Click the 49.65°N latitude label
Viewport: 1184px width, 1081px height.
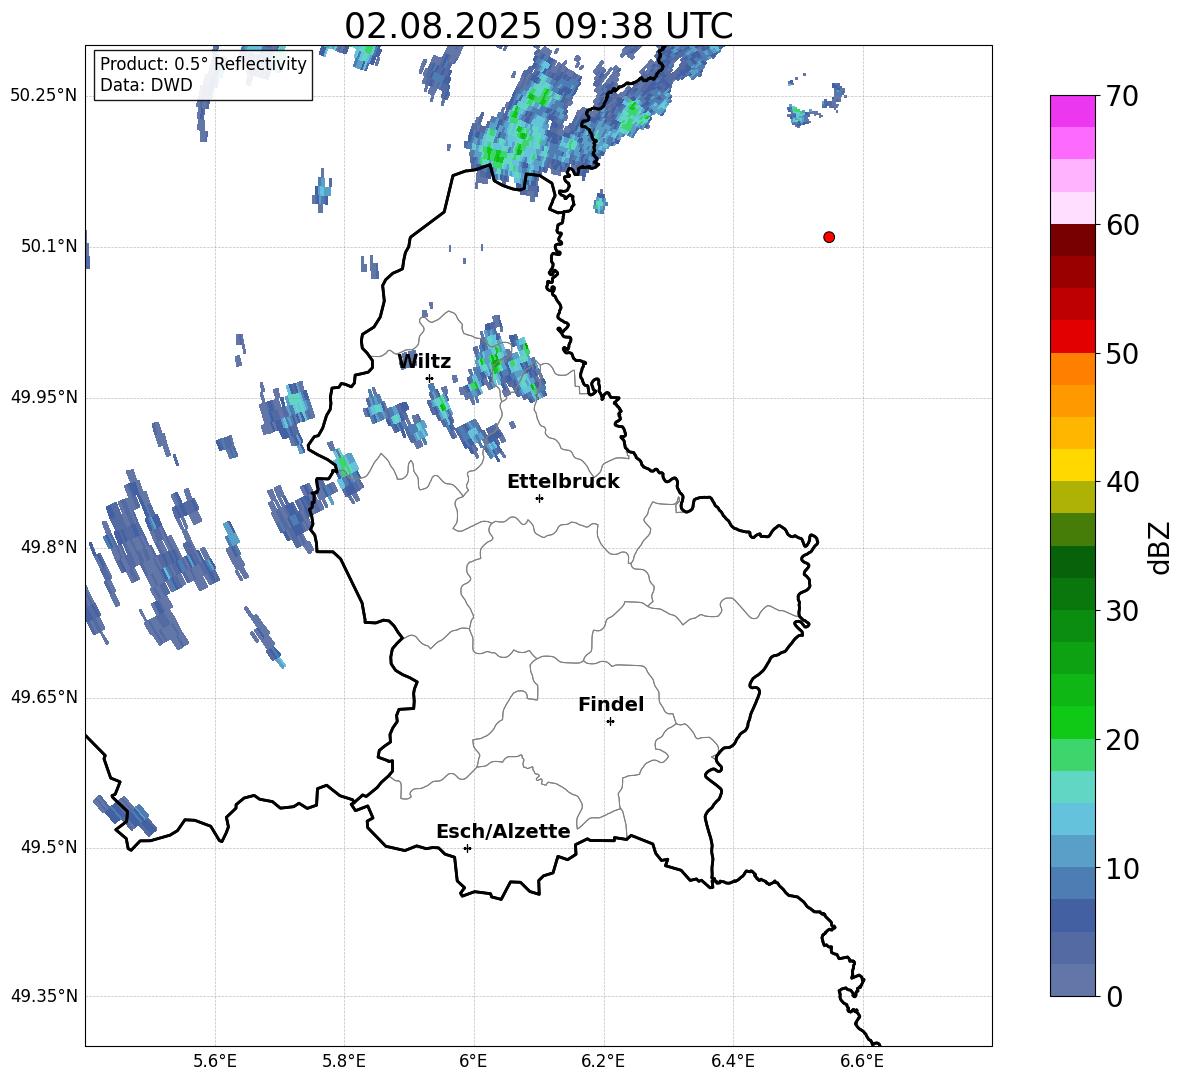(x=44, y=696)
